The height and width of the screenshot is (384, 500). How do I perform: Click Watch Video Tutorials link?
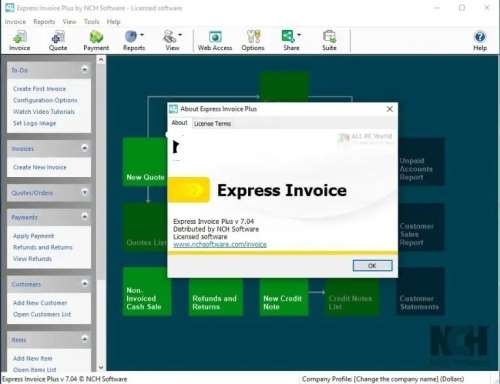44,112
